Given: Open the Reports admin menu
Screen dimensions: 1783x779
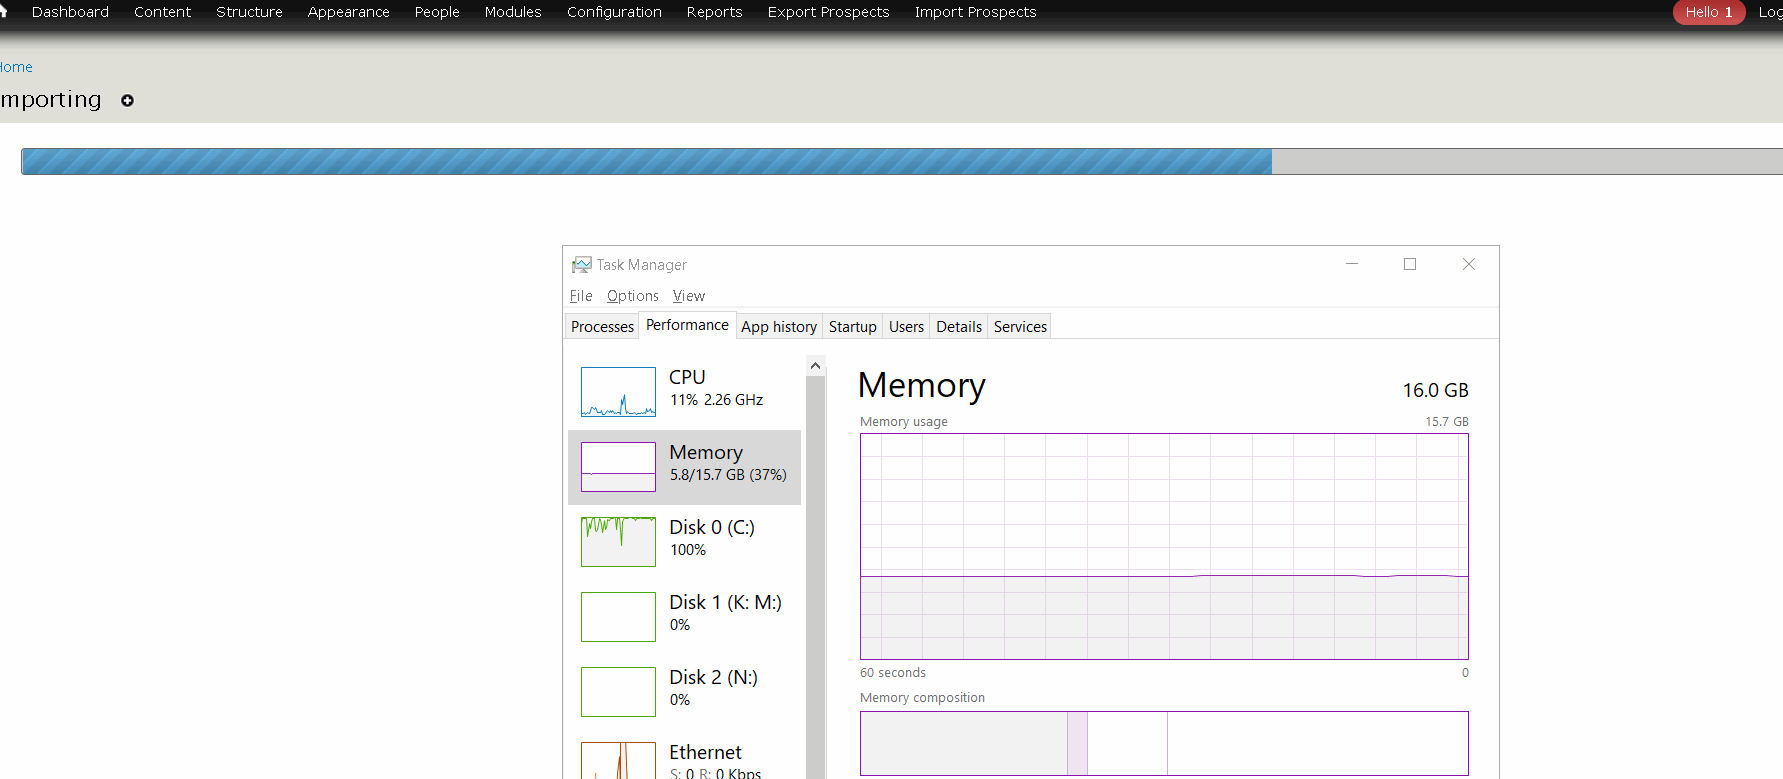Looking at the screenshot, I should [x=714, y=12].
